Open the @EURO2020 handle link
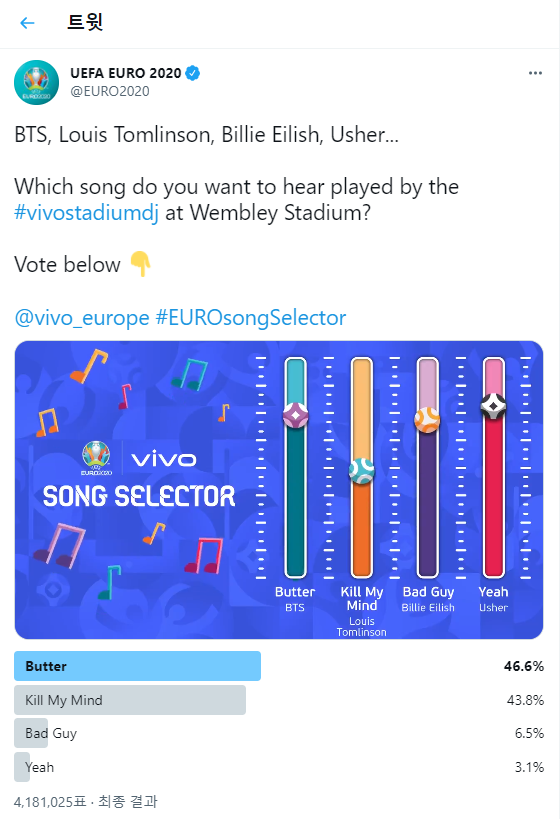 point(110,91)
